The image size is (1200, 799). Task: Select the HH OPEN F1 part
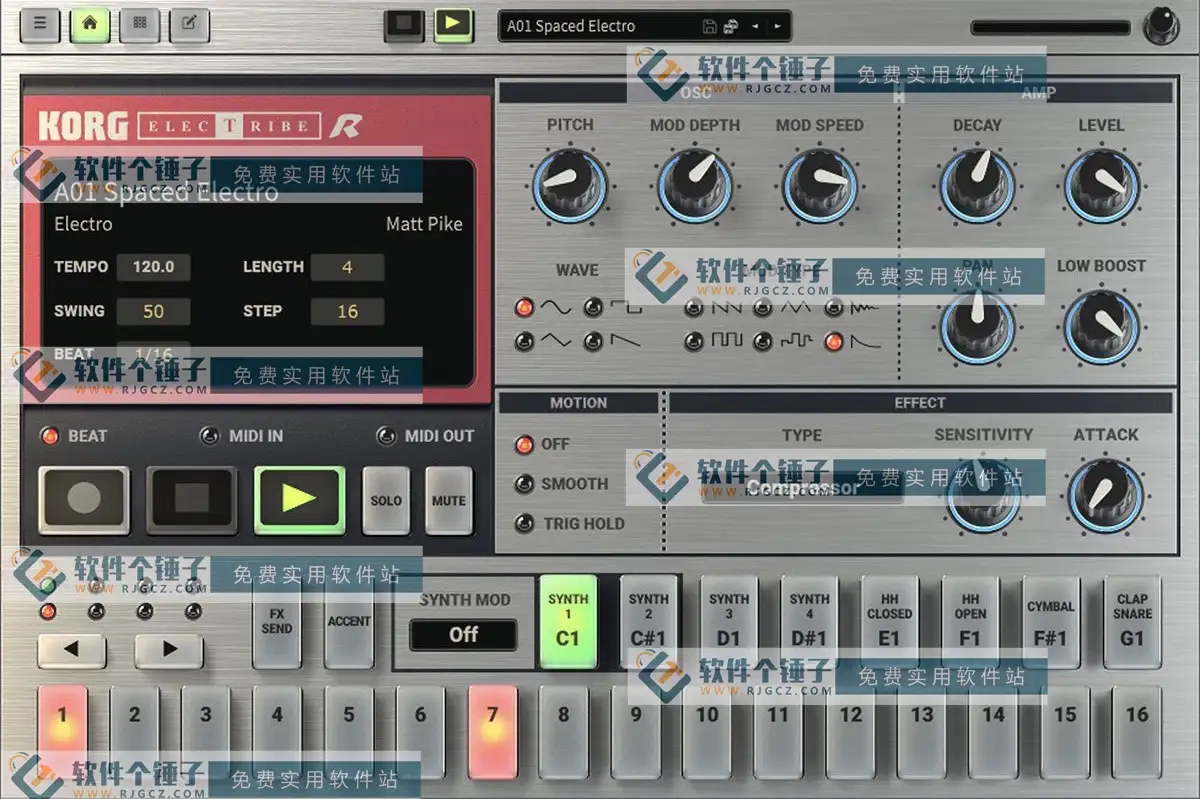[970, 621]
